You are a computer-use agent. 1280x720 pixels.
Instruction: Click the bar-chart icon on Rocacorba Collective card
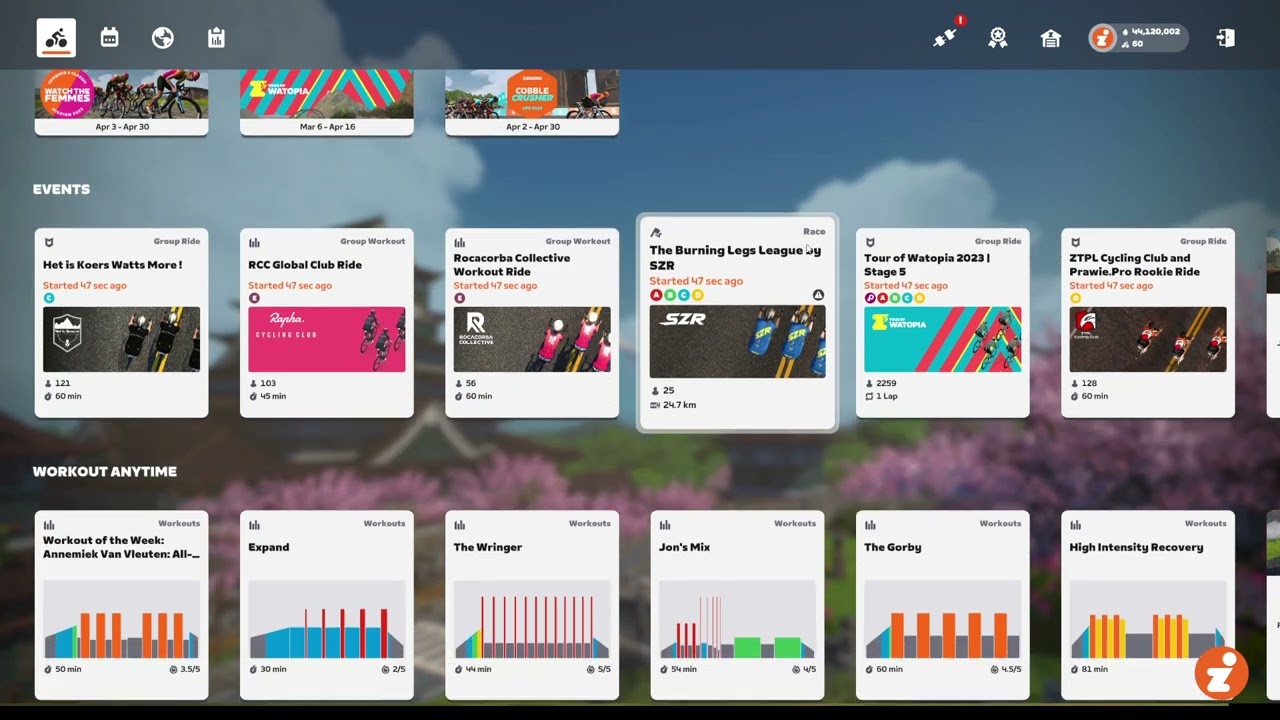459,242
